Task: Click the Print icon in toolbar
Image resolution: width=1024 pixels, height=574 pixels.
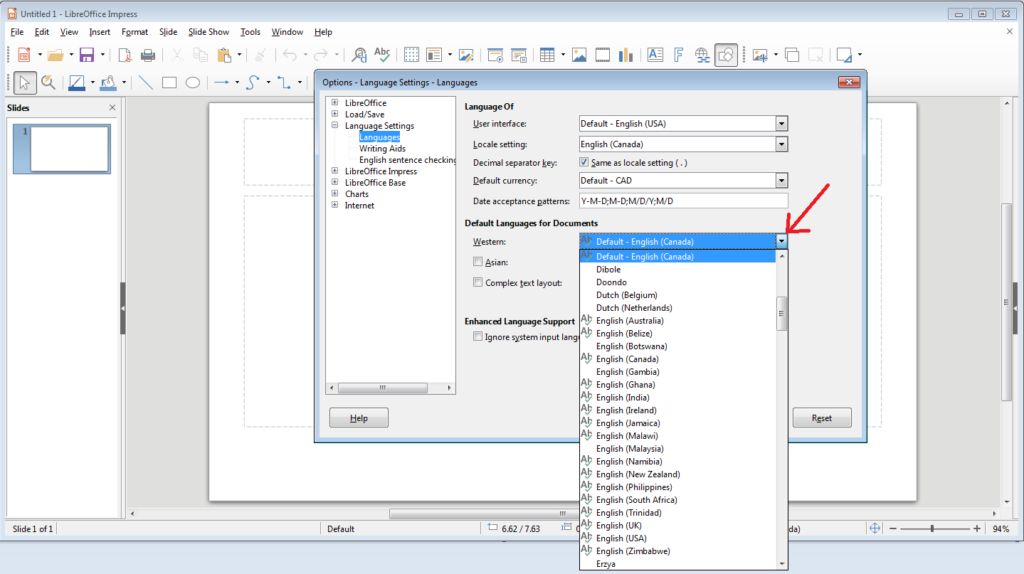Action: pyautogui.click(x=148, y=55)
